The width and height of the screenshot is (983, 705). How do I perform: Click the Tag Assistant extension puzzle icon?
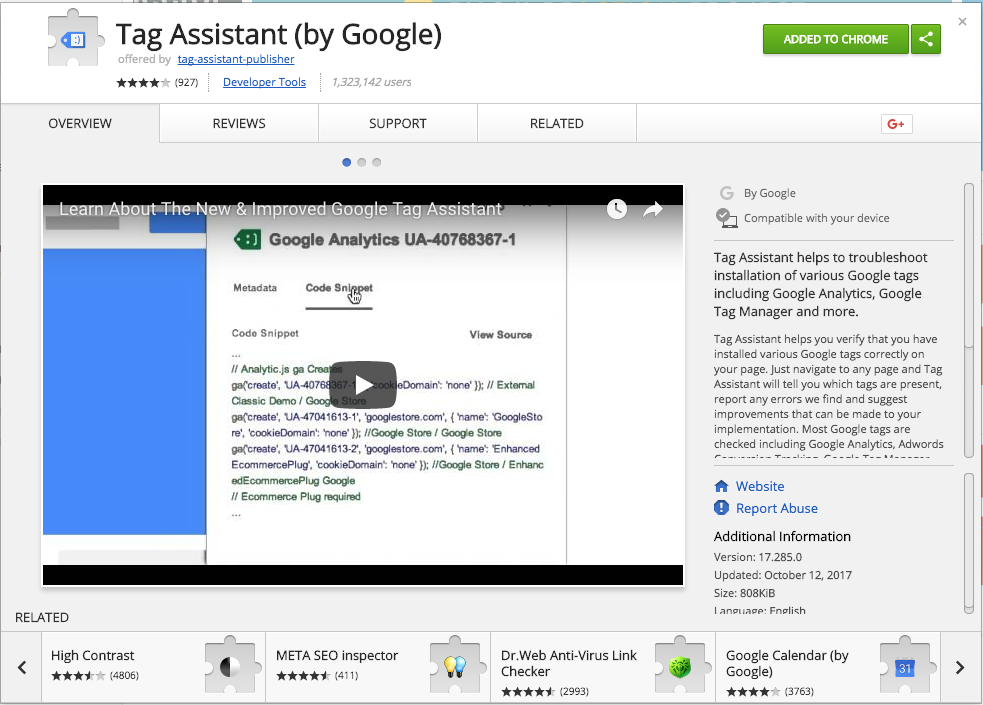[x=76, y=39]
